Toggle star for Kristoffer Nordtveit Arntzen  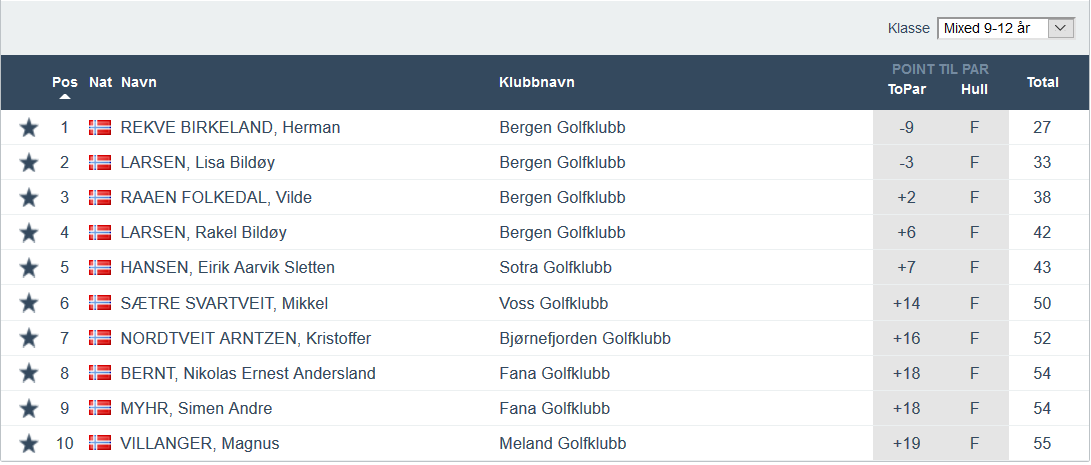pyautogui.click(x=29, y=338)
